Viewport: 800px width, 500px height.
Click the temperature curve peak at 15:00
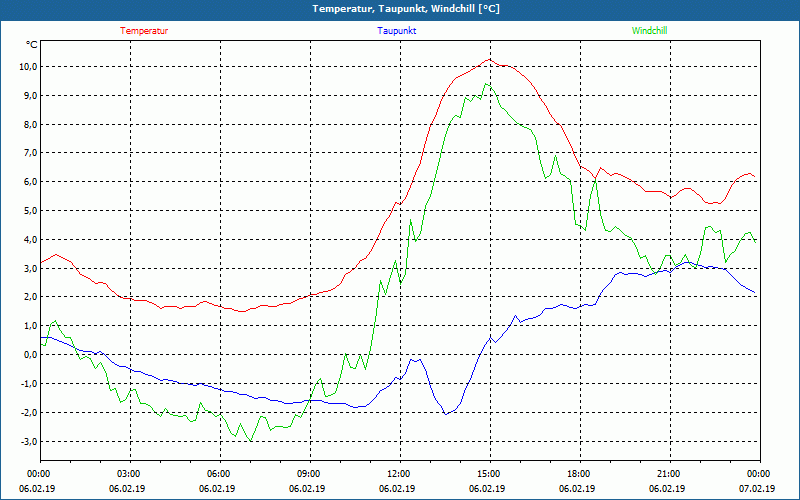pos(490,59)
